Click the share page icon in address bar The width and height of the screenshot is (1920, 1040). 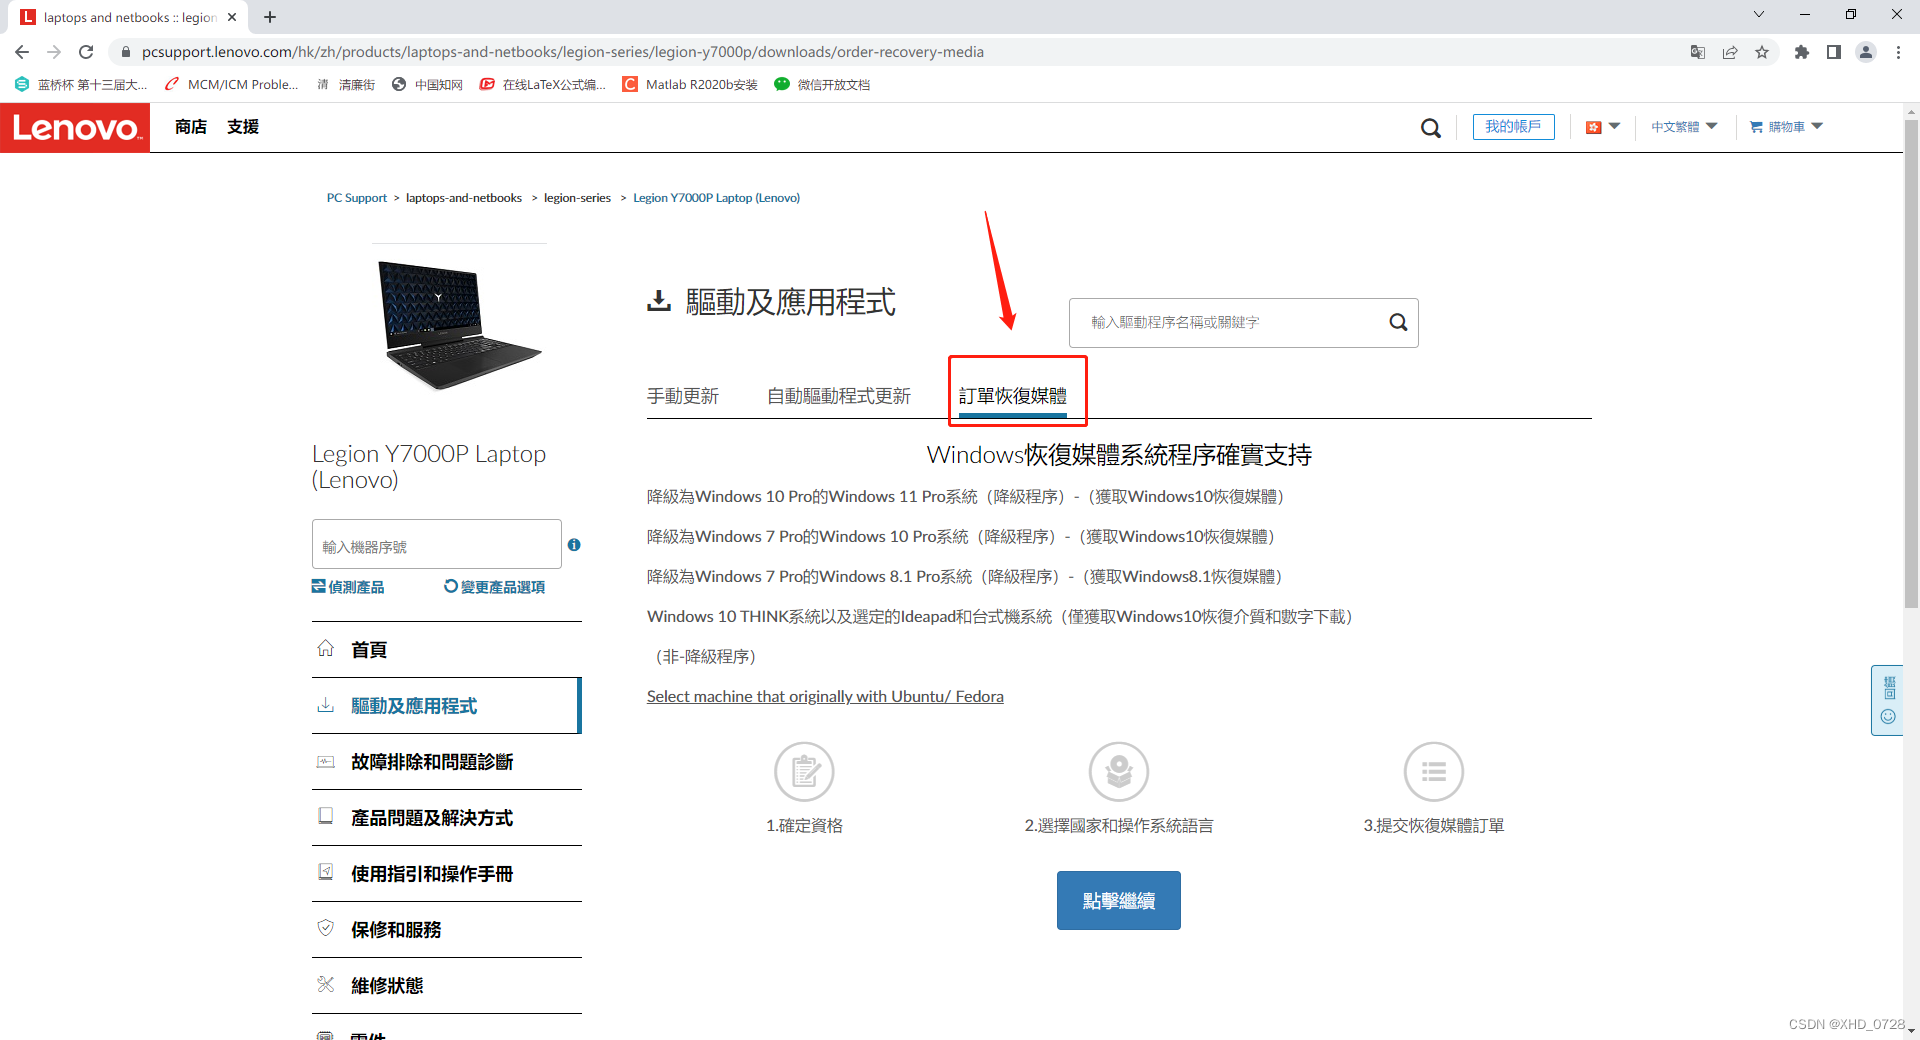click(1730, 52)
